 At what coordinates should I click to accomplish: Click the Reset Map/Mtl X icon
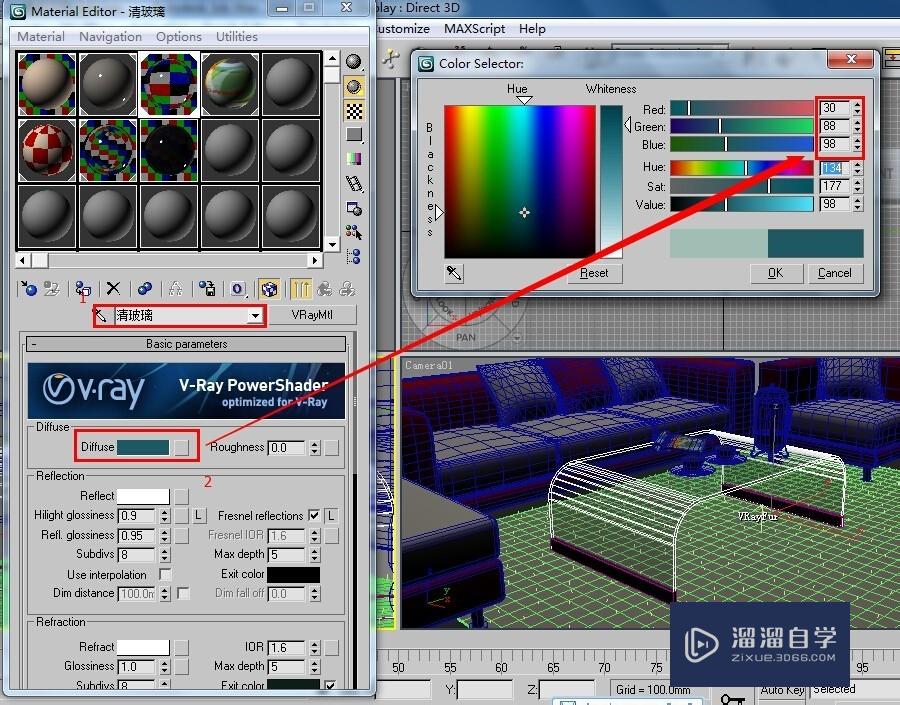click(114, 288)
